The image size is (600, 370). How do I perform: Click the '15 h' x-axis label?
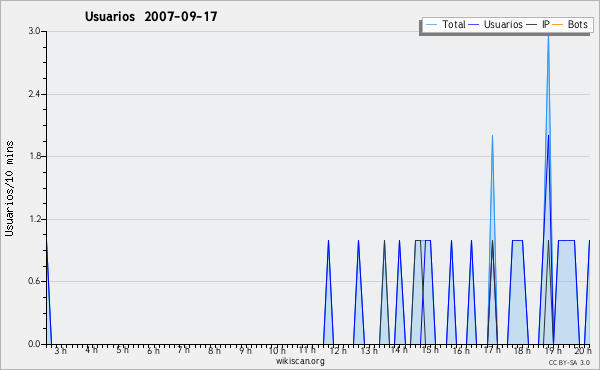(430, 350)
